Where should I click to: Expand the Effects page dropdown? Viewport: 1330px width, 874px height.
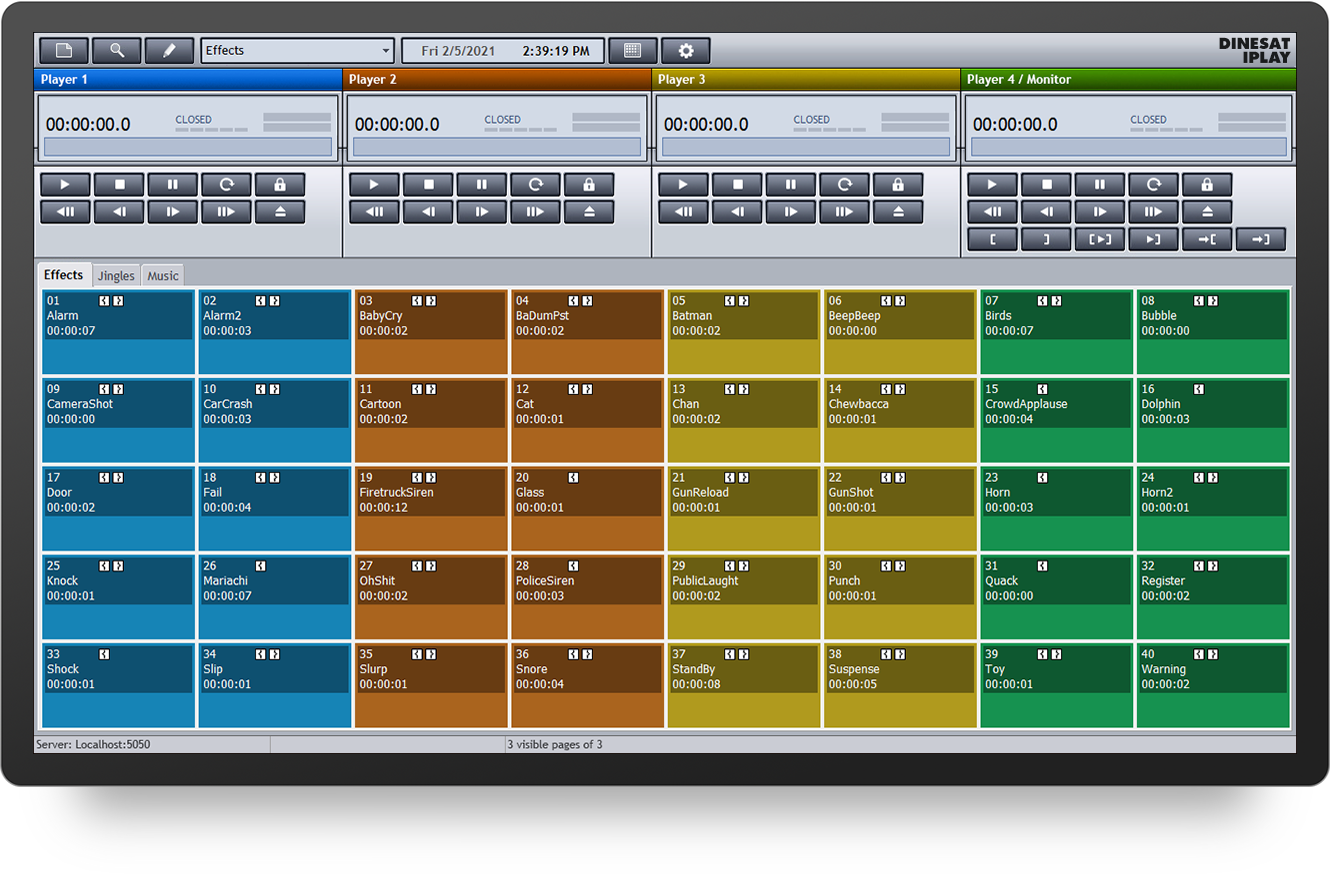pyautogui.click(x=386, y=51)
